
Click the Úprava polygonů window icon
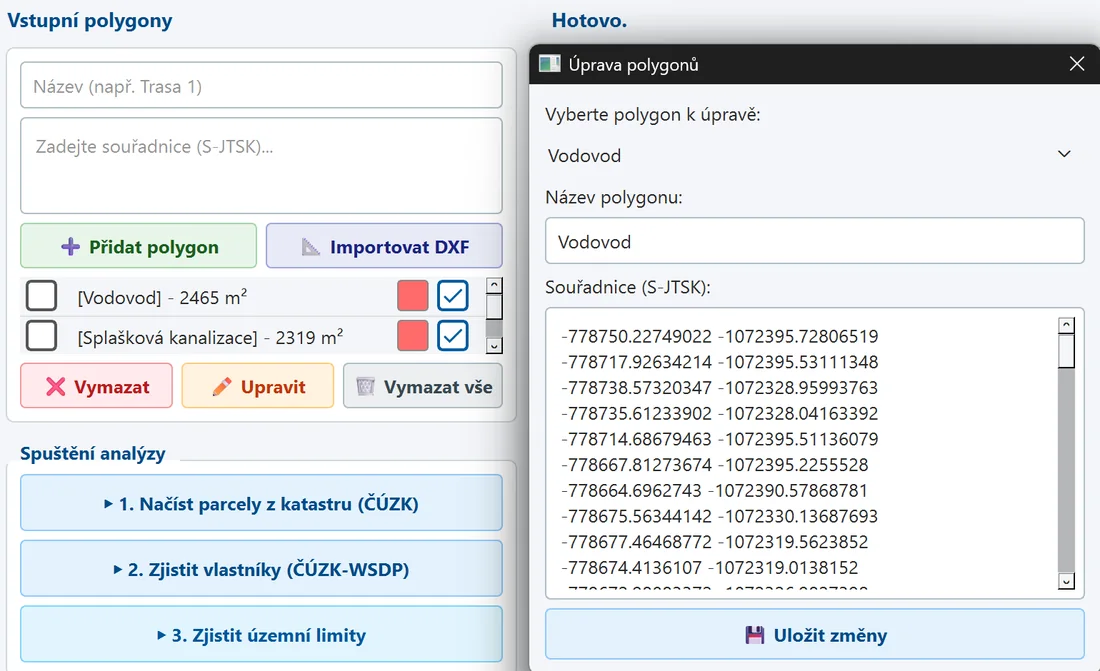coord(549,65)
